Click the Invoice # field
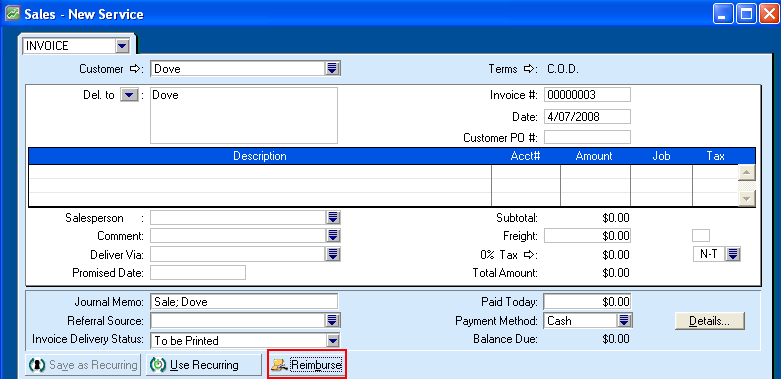Screen dimensions: 781x379 click(x=587, y=95)
